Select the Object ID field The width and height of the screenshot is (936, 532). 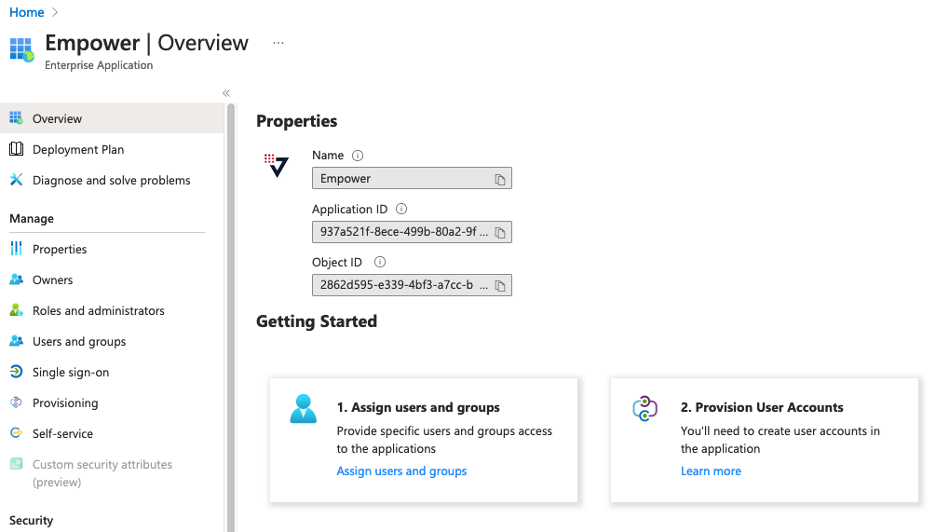point(412,285)
